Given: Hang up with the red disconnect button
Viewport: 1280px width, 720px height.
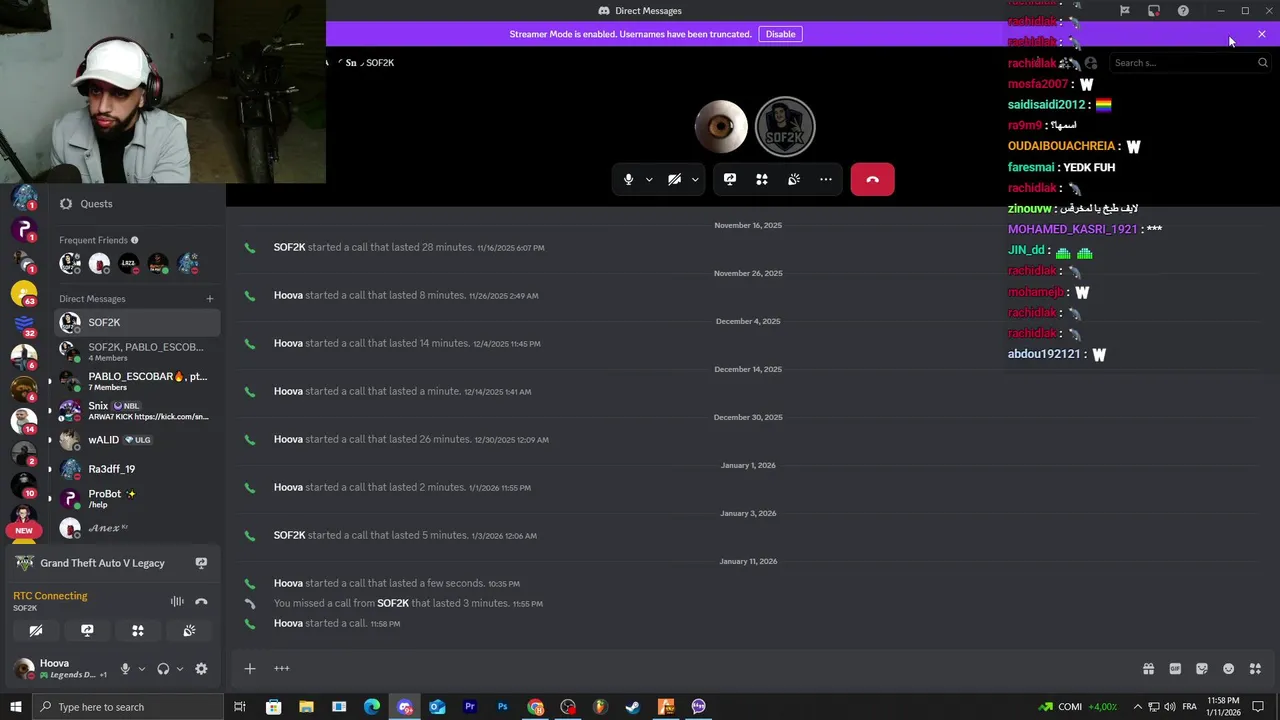Looking at the screenshot, I should click(872, 179).
